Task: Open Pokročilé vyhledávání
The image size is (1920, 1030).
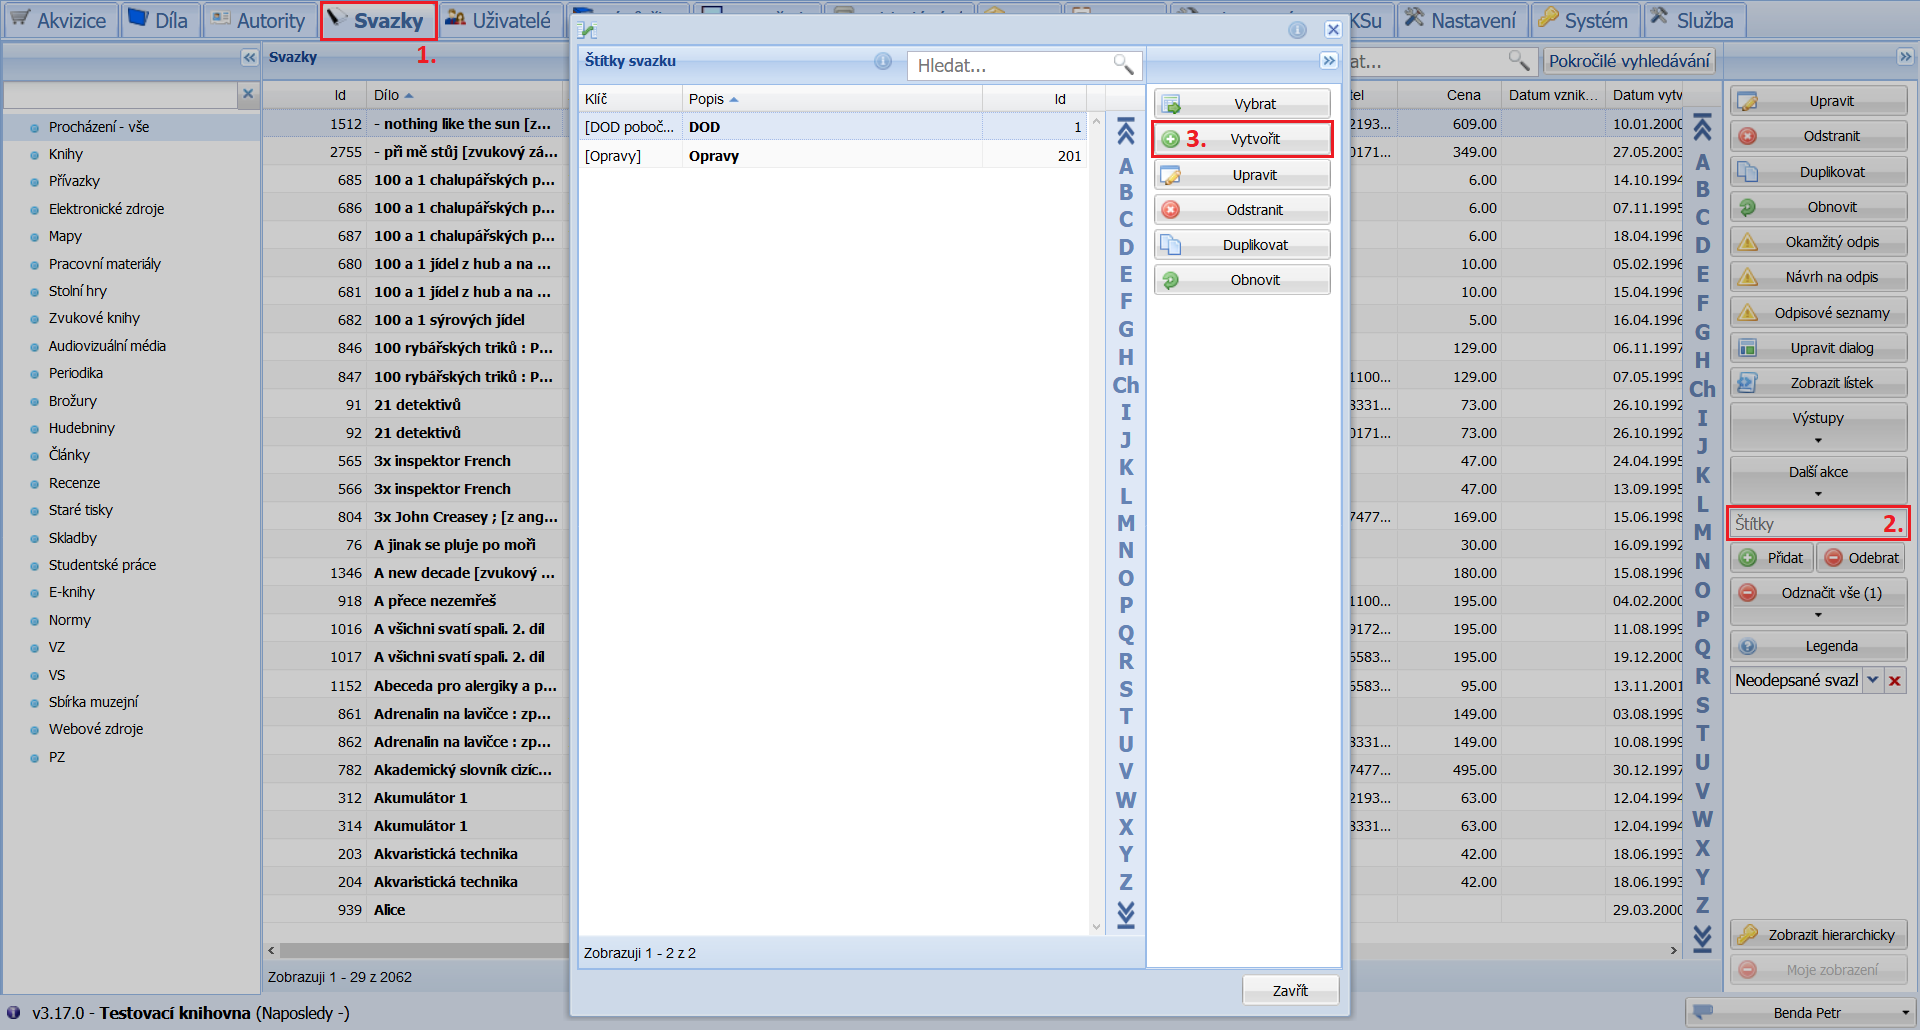Action: pyautogui.click(x=1629, y=61)
